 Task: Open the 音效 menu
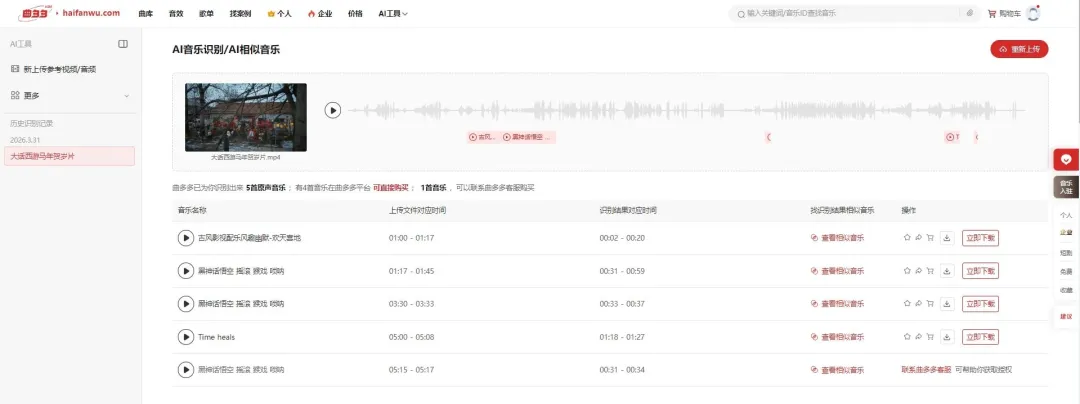[x=176, y=13]
